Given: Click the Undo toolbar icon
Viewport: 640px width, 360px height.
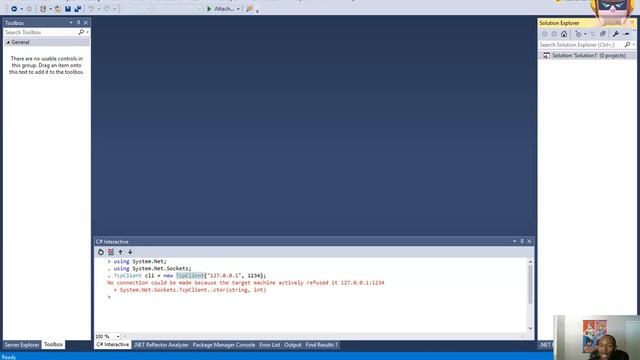Looking at the screenshot, I should [91, 9].
